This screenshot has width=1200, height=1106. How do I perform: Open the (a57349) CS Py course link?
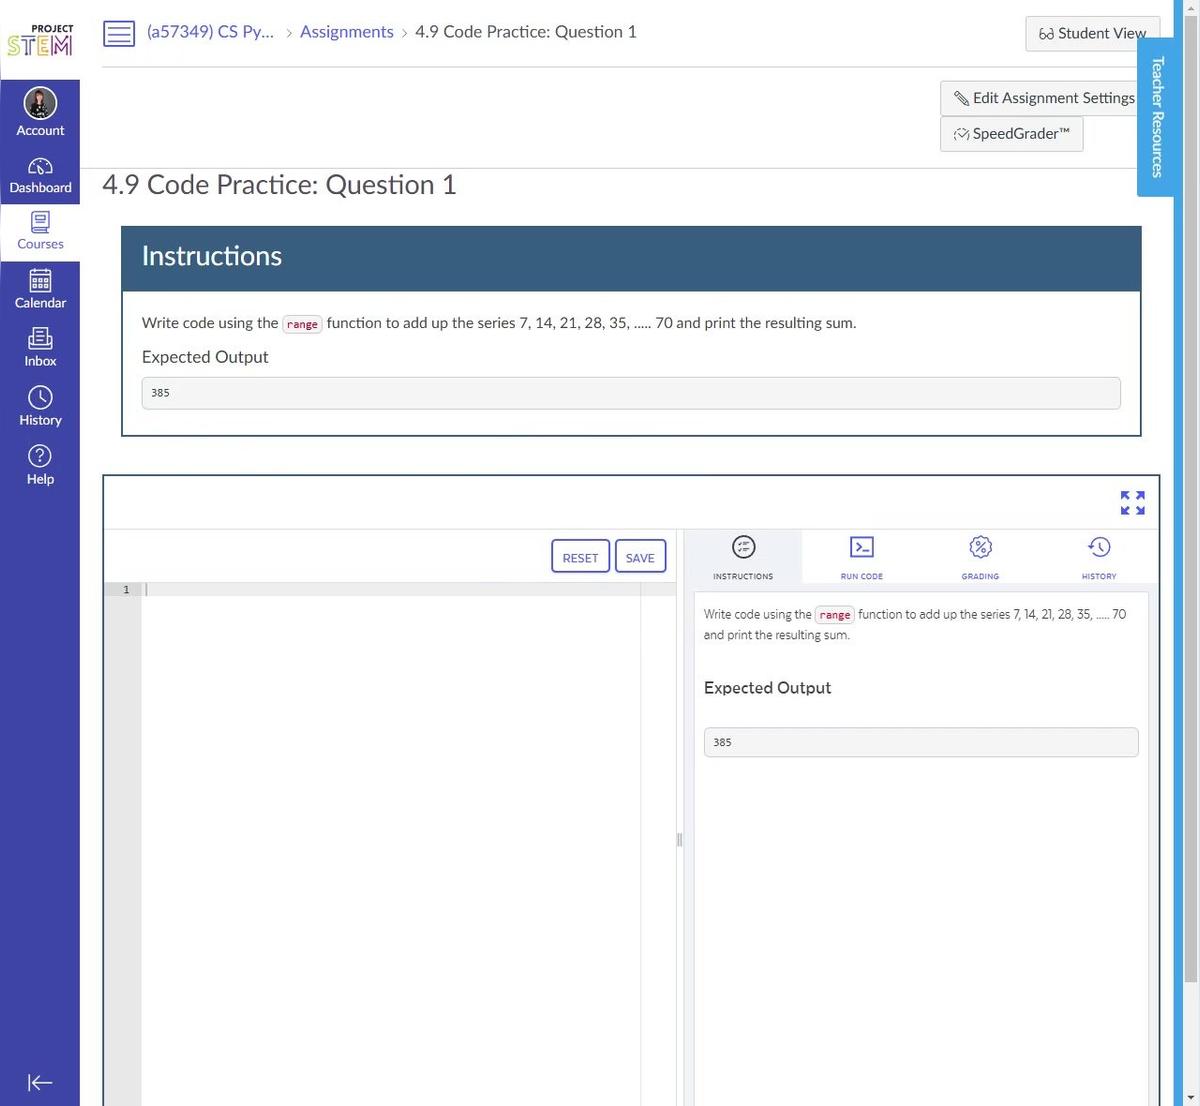[x=210, y=31]
